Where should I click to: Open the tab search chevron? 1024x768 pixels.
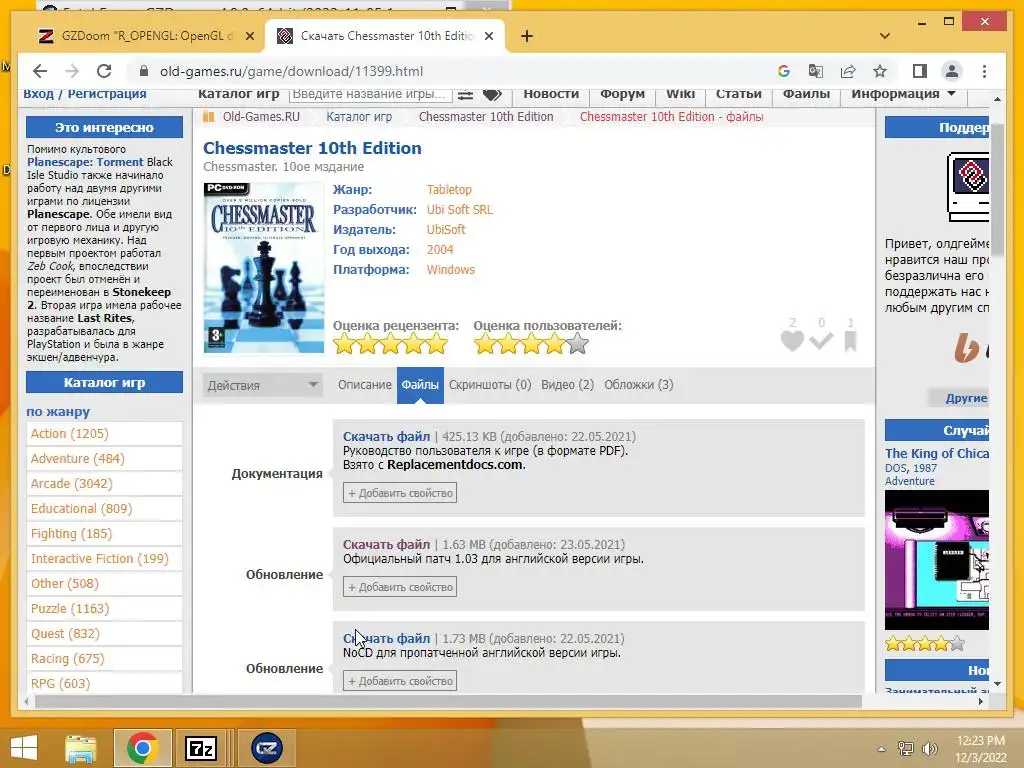pos(884,36)
